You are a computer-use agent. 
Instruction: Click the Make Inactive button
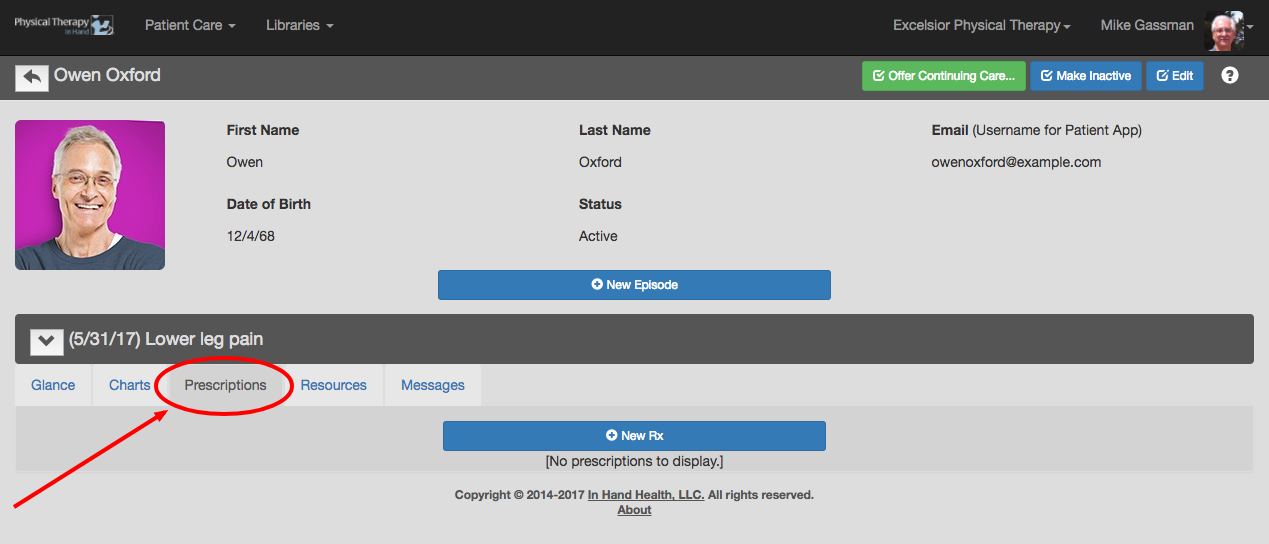(x=1086, y=76)
